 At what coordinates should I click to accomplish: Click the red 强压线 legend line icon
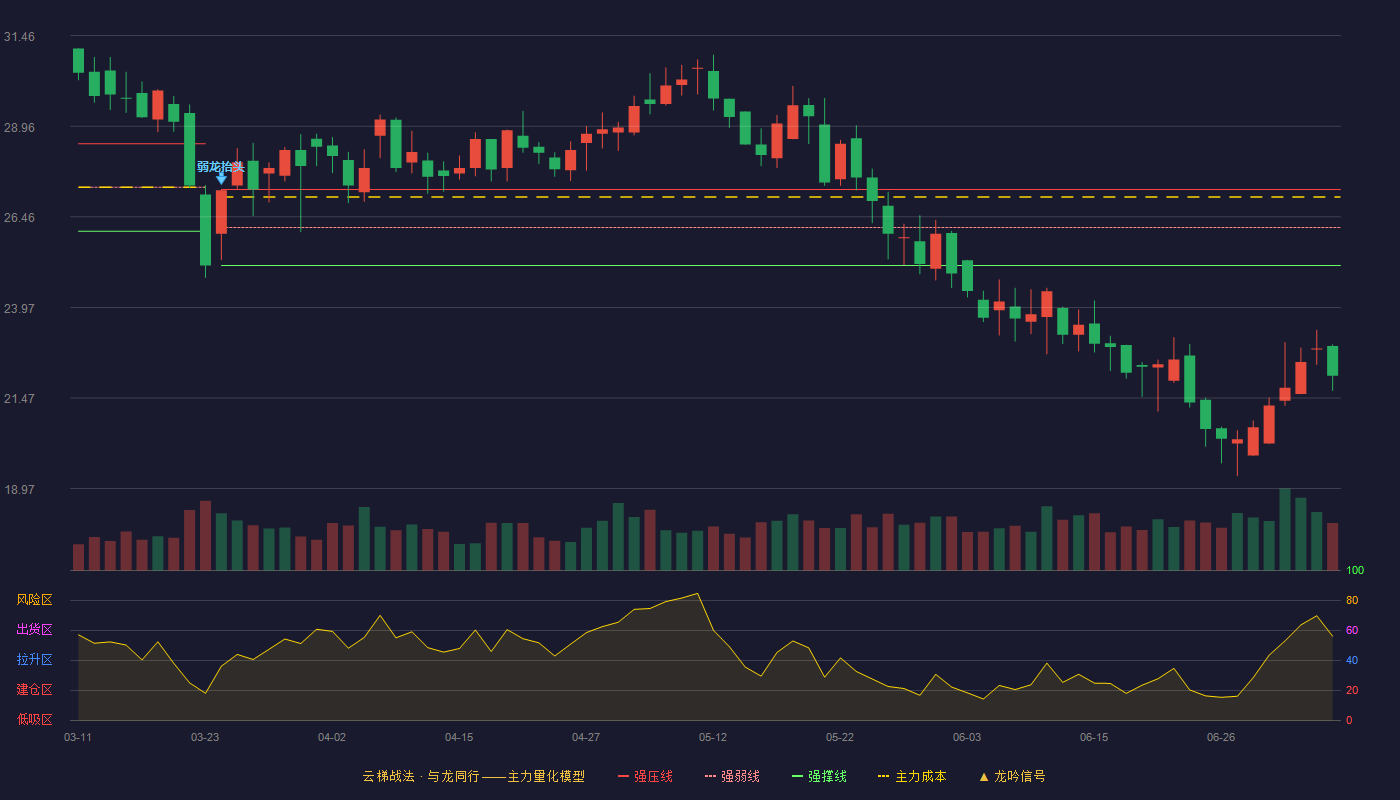(623, 776)
